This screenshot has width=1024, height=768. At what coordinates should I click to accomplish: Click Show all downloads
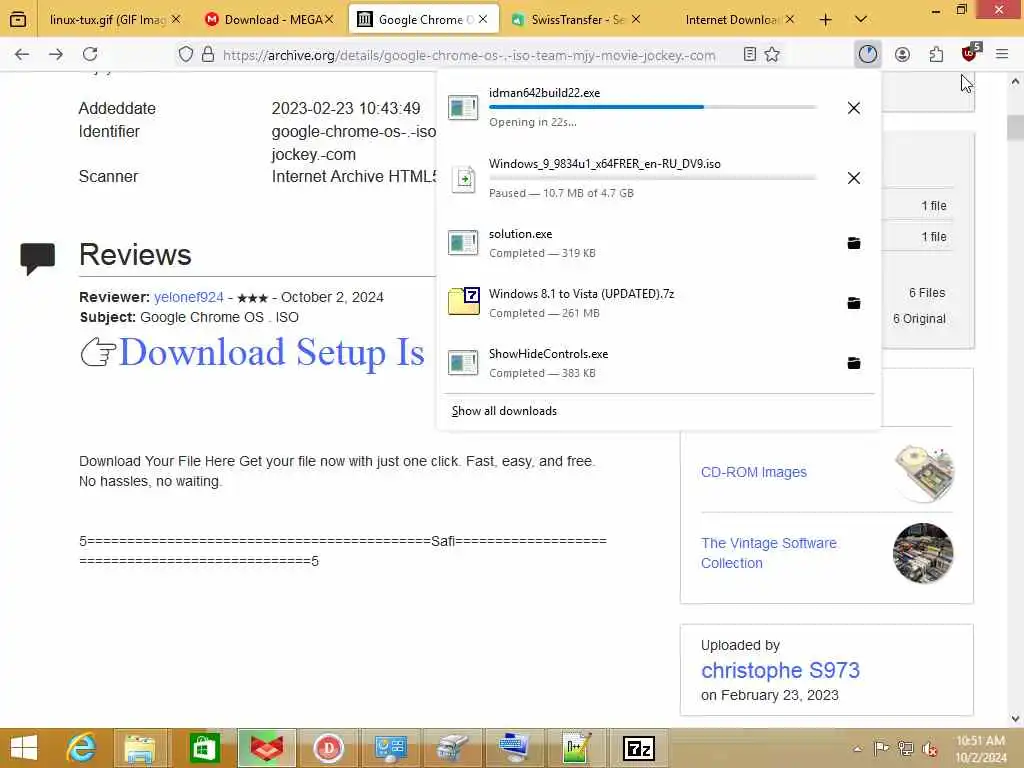(504, 411)
